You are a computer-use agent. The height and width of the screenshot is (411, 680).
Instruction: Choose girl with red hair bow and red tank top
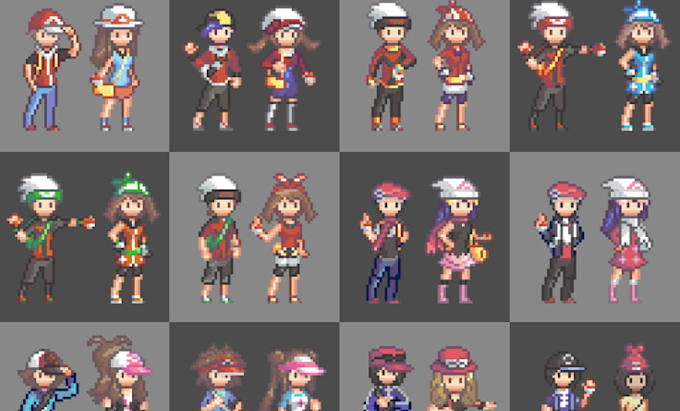284,238
